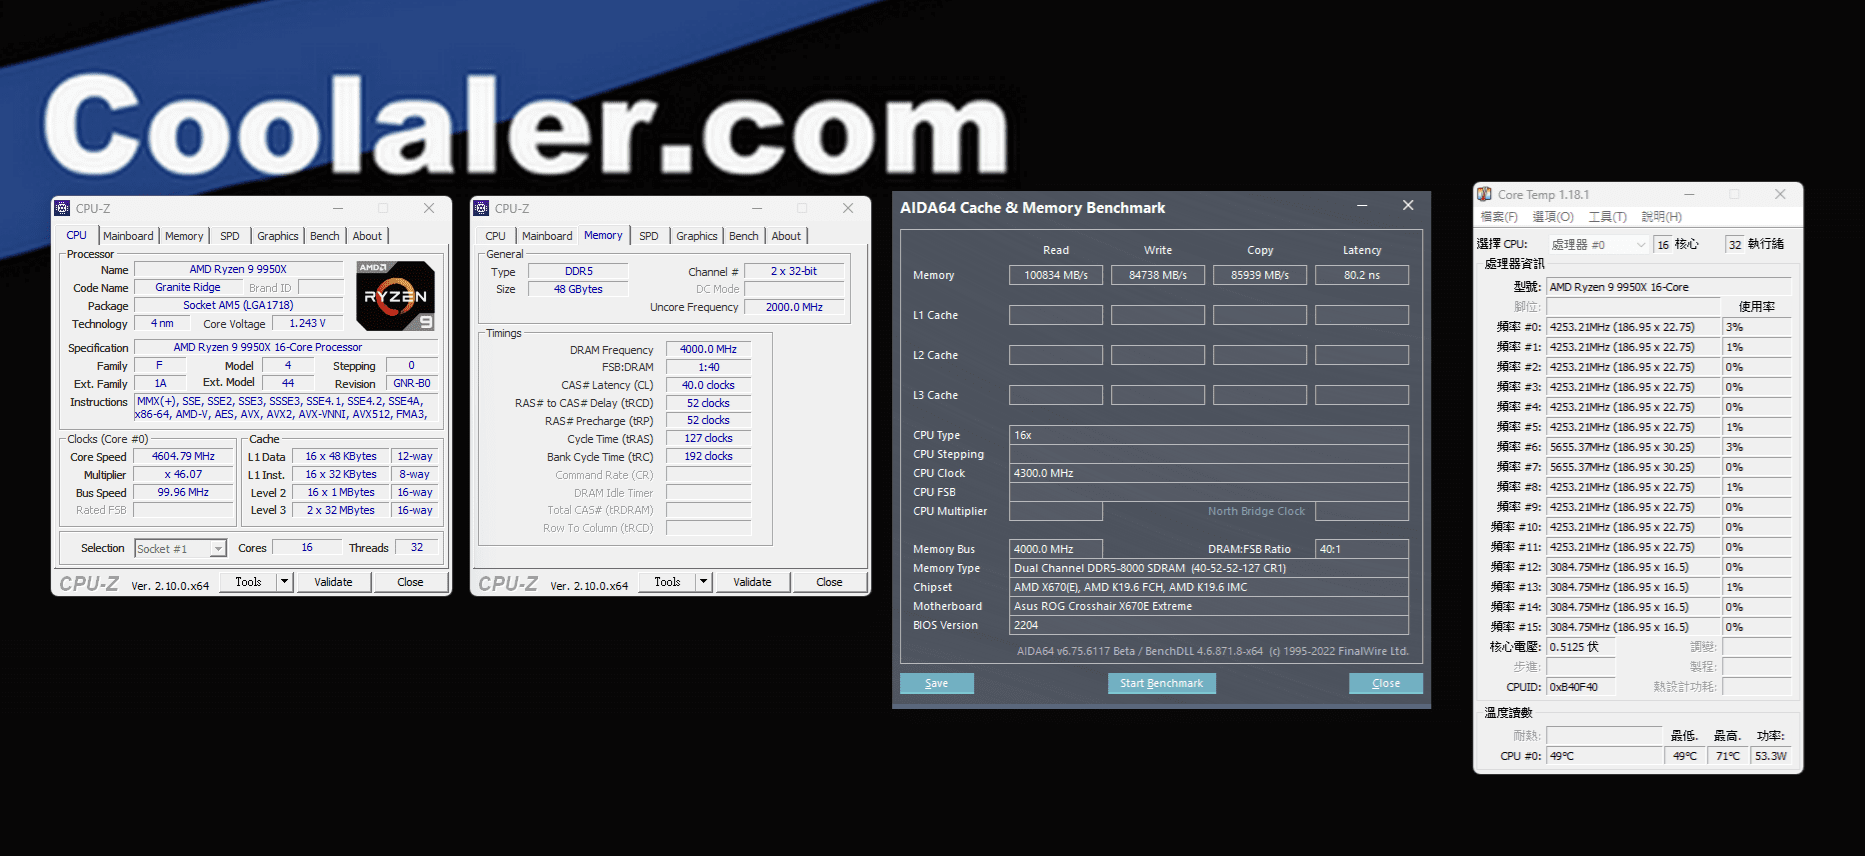Open the Tools (工具) menu in Core Temp
The width and height of the screenshot is (1865, 856).
(x=1607, y=217)
